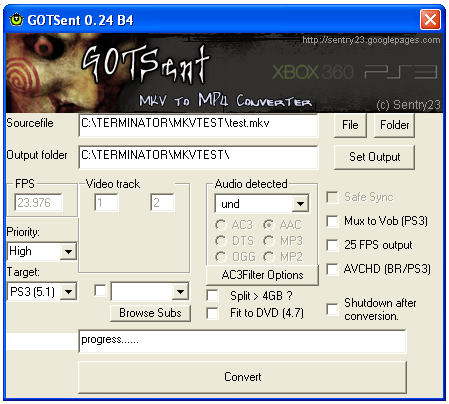
Task: Click the second Video track field
Action: coord(162,202)
